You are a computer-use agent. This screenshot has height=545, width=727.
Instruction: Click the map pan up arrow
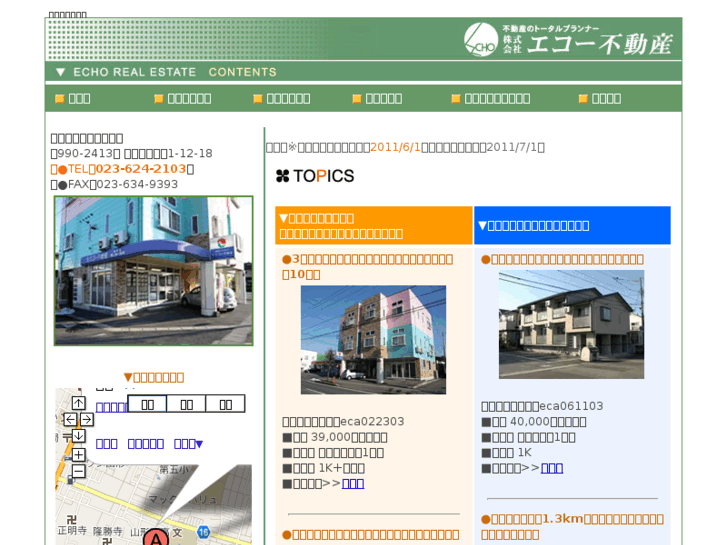point(78,403)
